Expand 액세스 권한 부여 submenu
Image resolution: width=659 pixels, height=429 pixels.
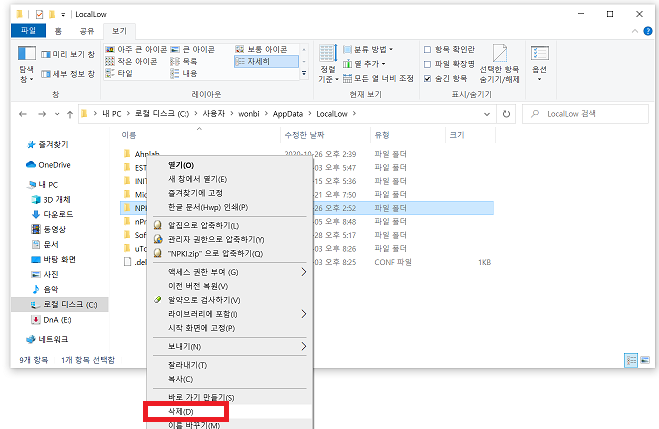230,272
